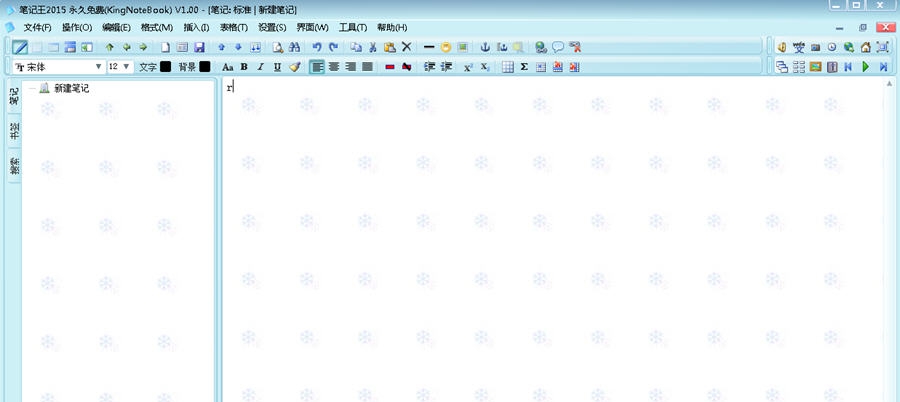Click the green up arrow icon

pyautogui.click(x=110, y=47)
